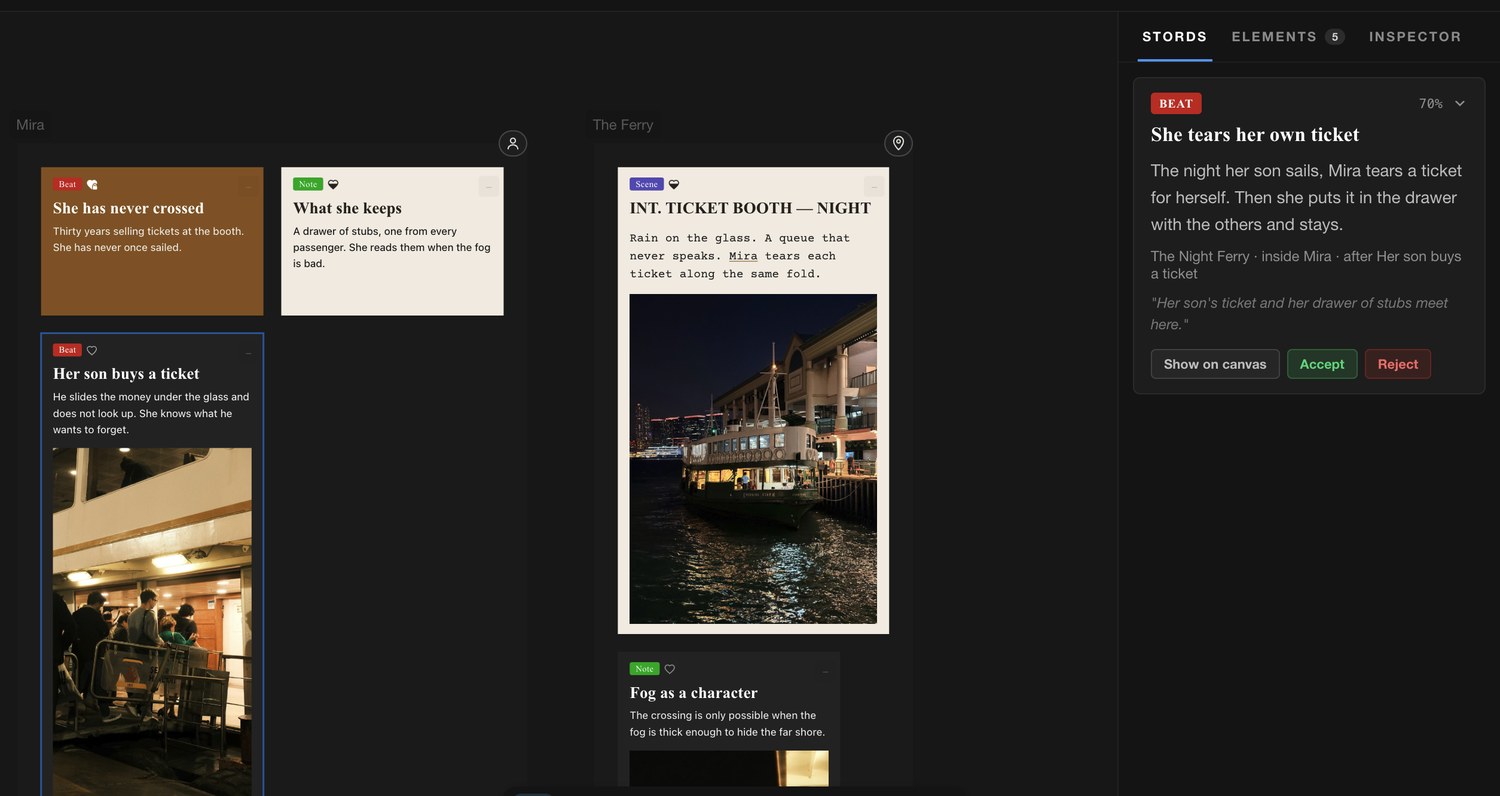Click the Scene tag on the ticket booth card

click(x=647, y=184)
